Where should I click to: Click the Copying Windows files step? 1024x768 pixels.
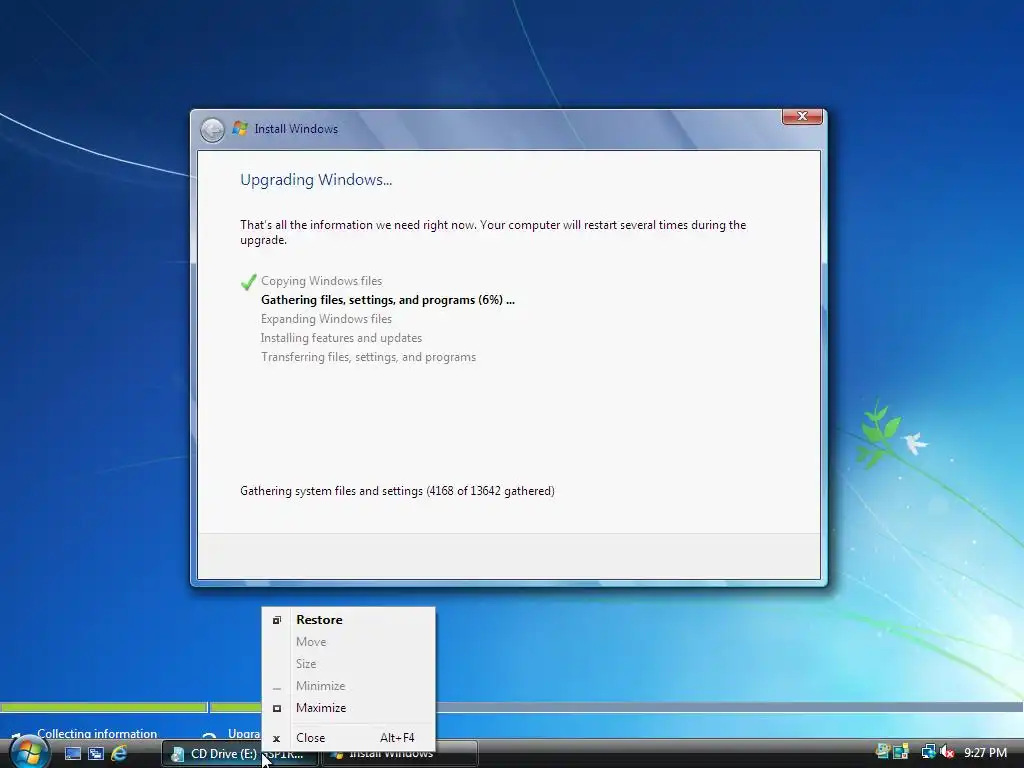(x=321, y=281)
